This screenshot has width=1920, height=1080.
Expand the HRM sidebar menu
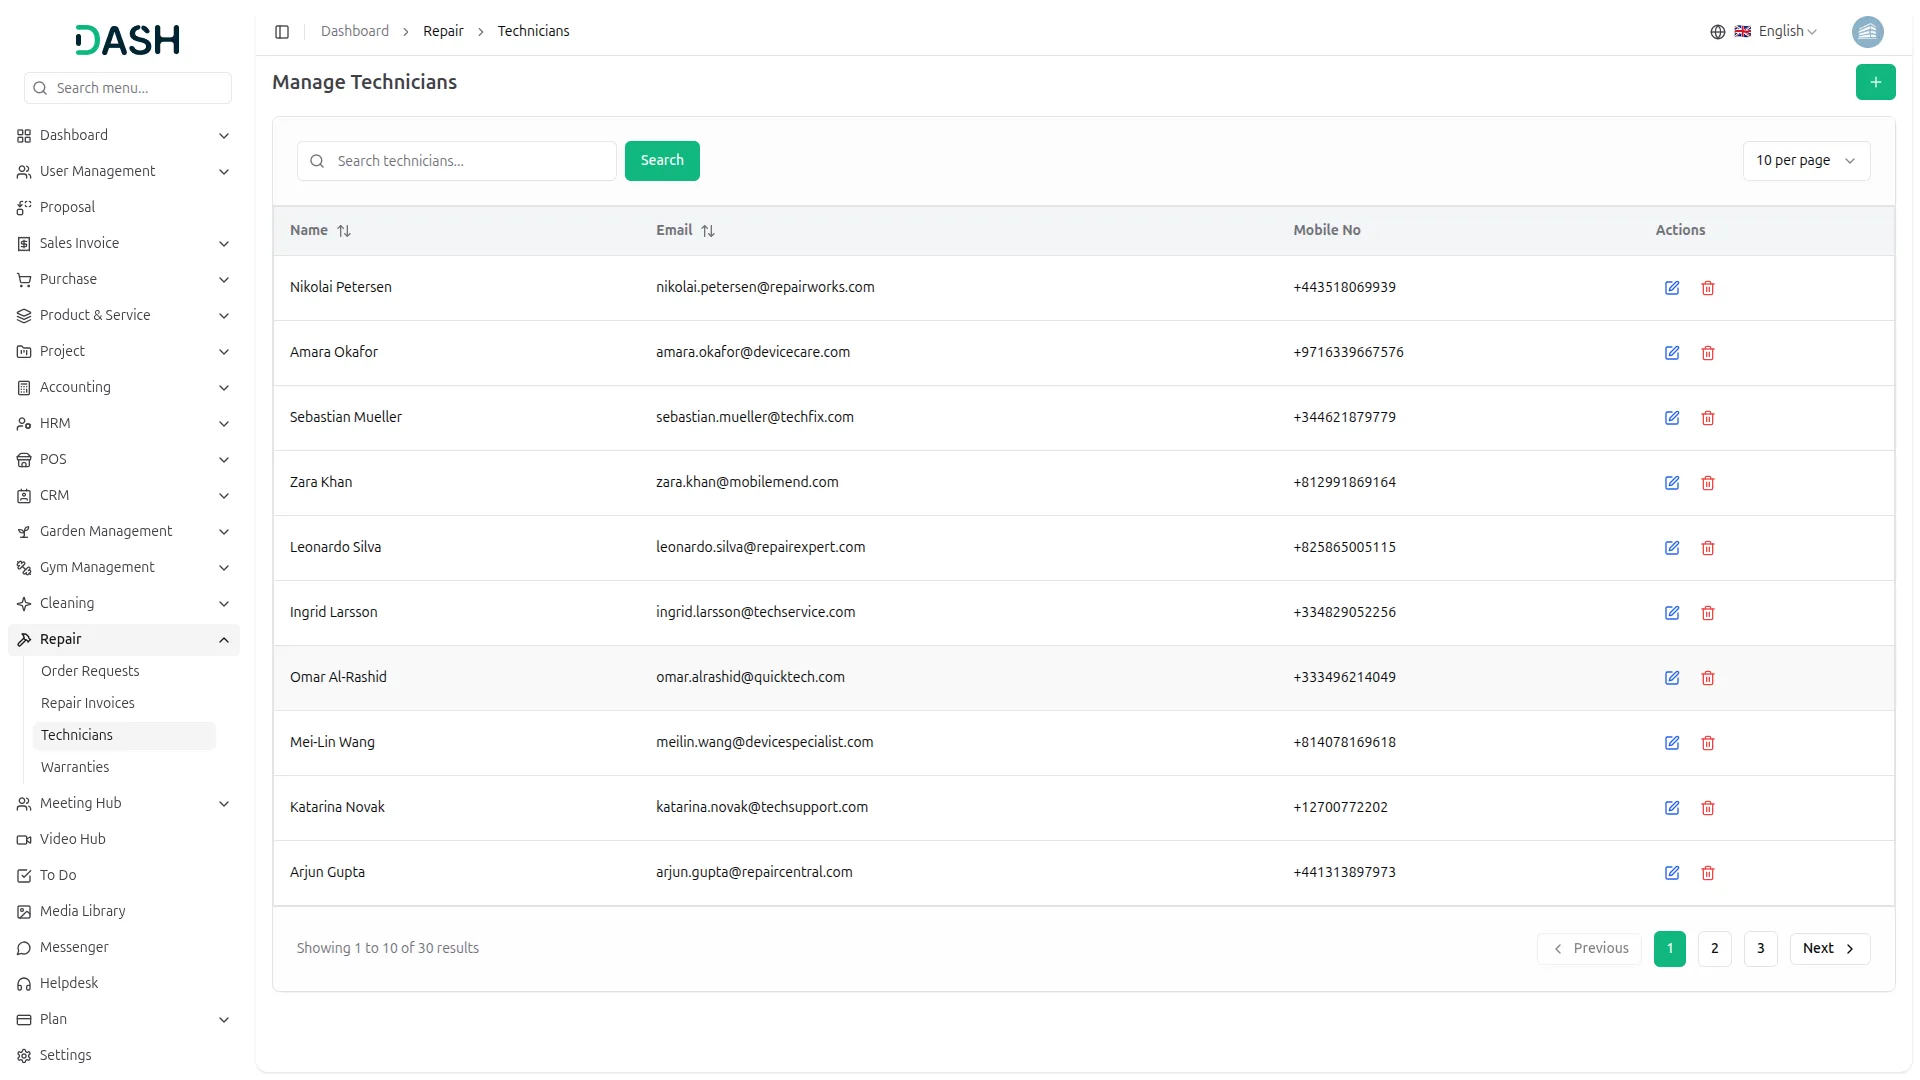[x=123, y=424]
